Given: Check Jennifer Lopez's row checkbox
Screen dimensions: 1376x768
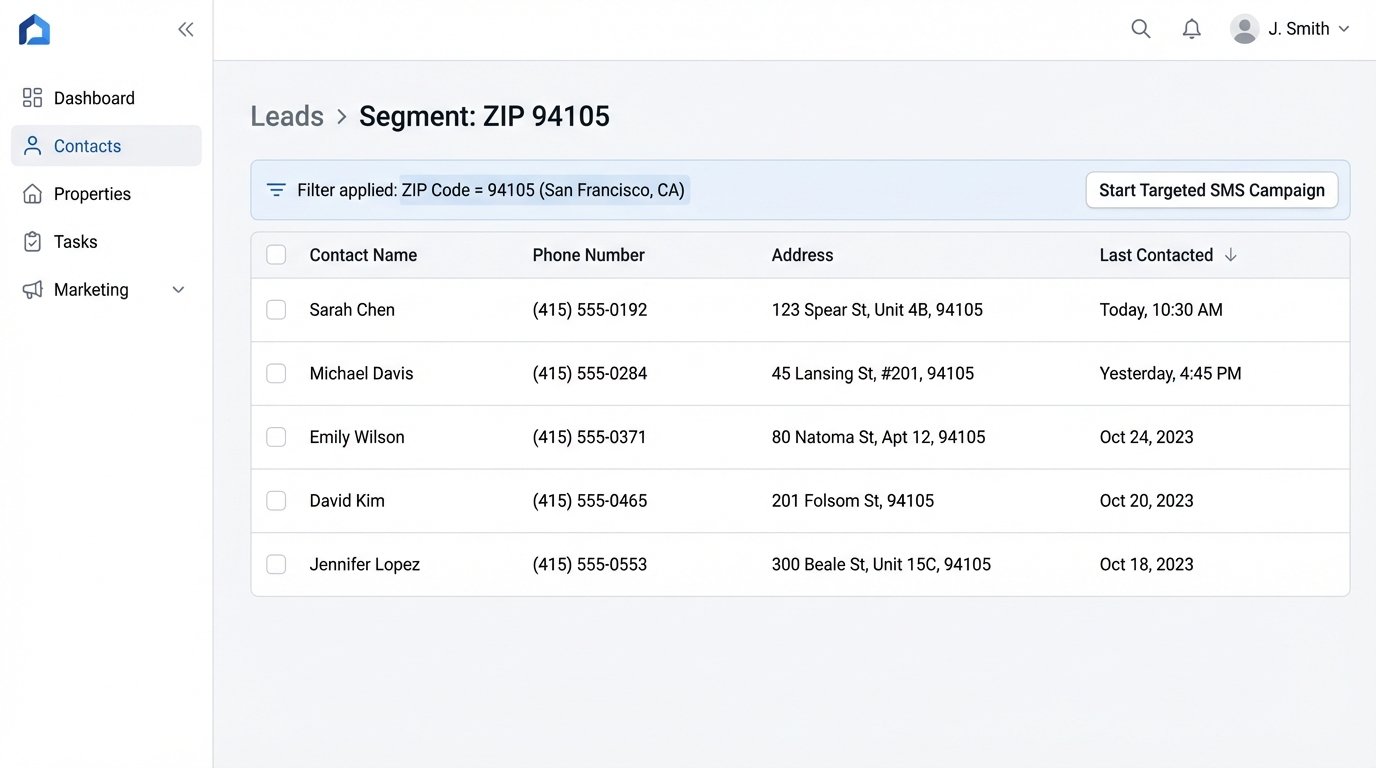Looking at the screenshot, I should pyautogui.click(x=276, y=564).
